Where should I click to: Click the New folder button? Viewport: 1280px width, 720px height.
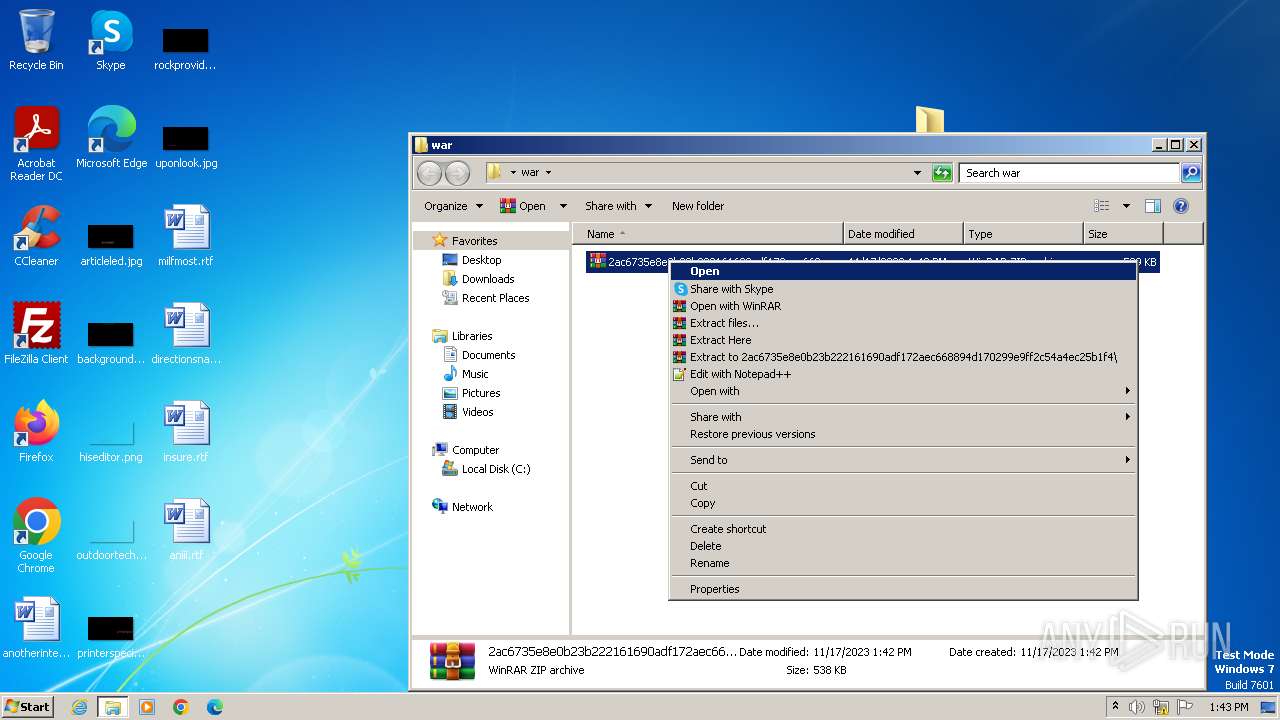pos(698,206)
